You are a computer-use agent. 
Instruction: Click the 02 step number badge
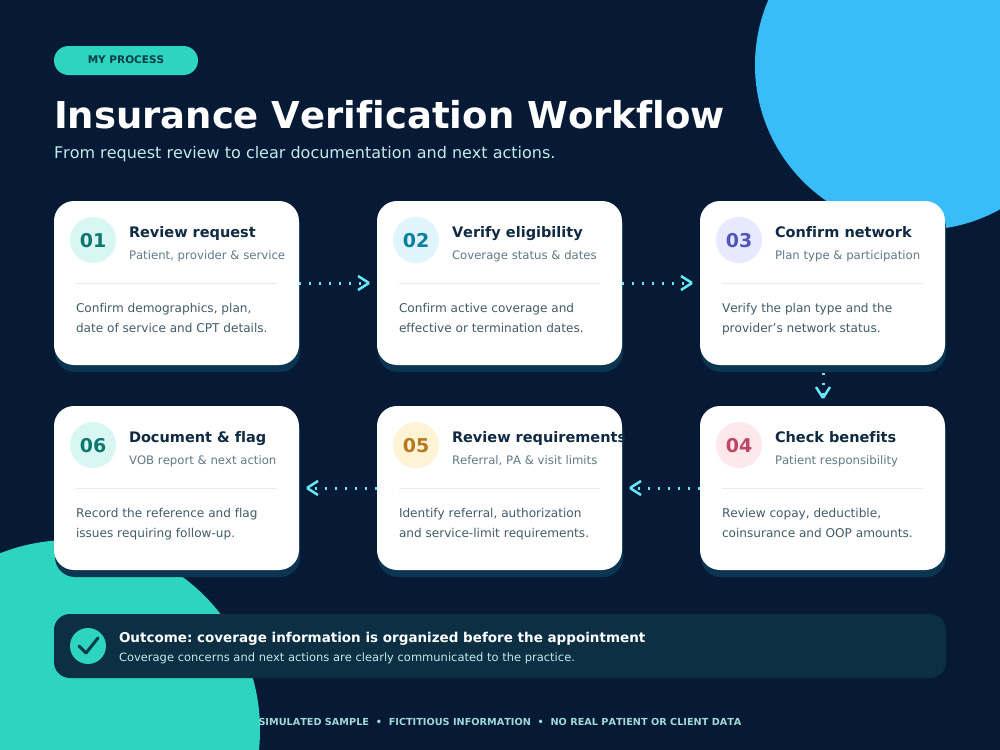(416, 240)
